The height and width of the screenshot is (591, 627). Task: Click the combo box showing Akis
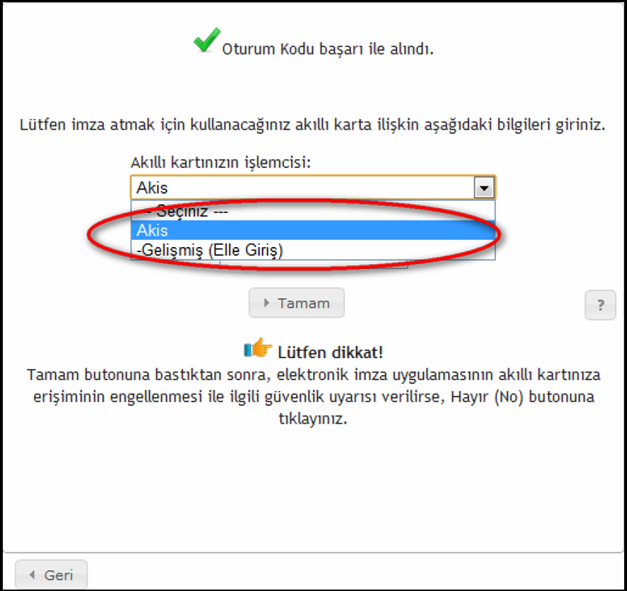(300, 187)
